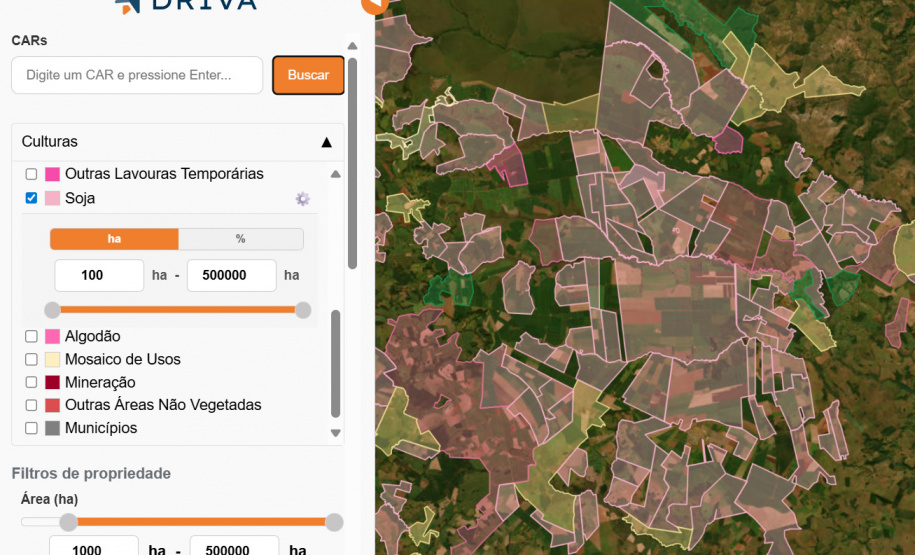Click Soja maximum hectares field 500000
This screenshot has width=915, height=555.
tap(232, 275)
